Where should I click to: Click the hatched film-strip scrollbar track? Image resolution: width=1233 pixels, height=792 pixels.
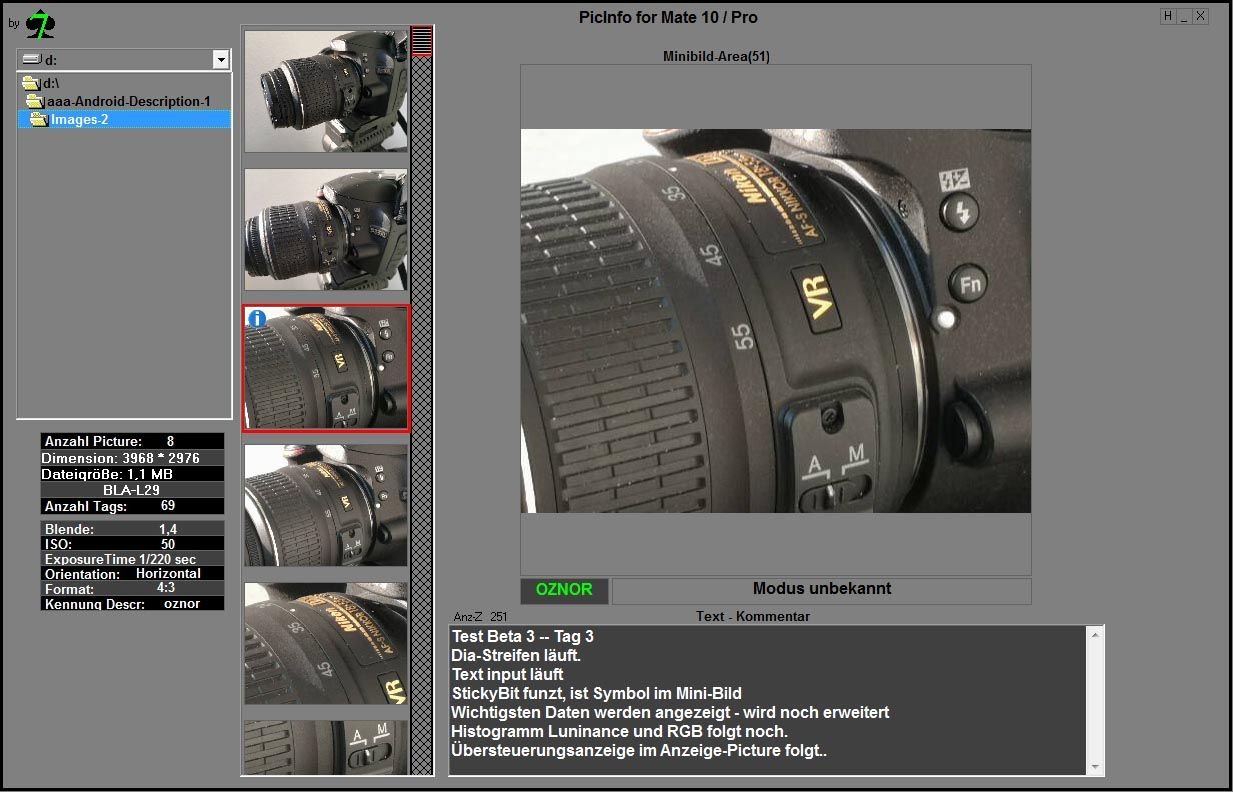[422, 415]
